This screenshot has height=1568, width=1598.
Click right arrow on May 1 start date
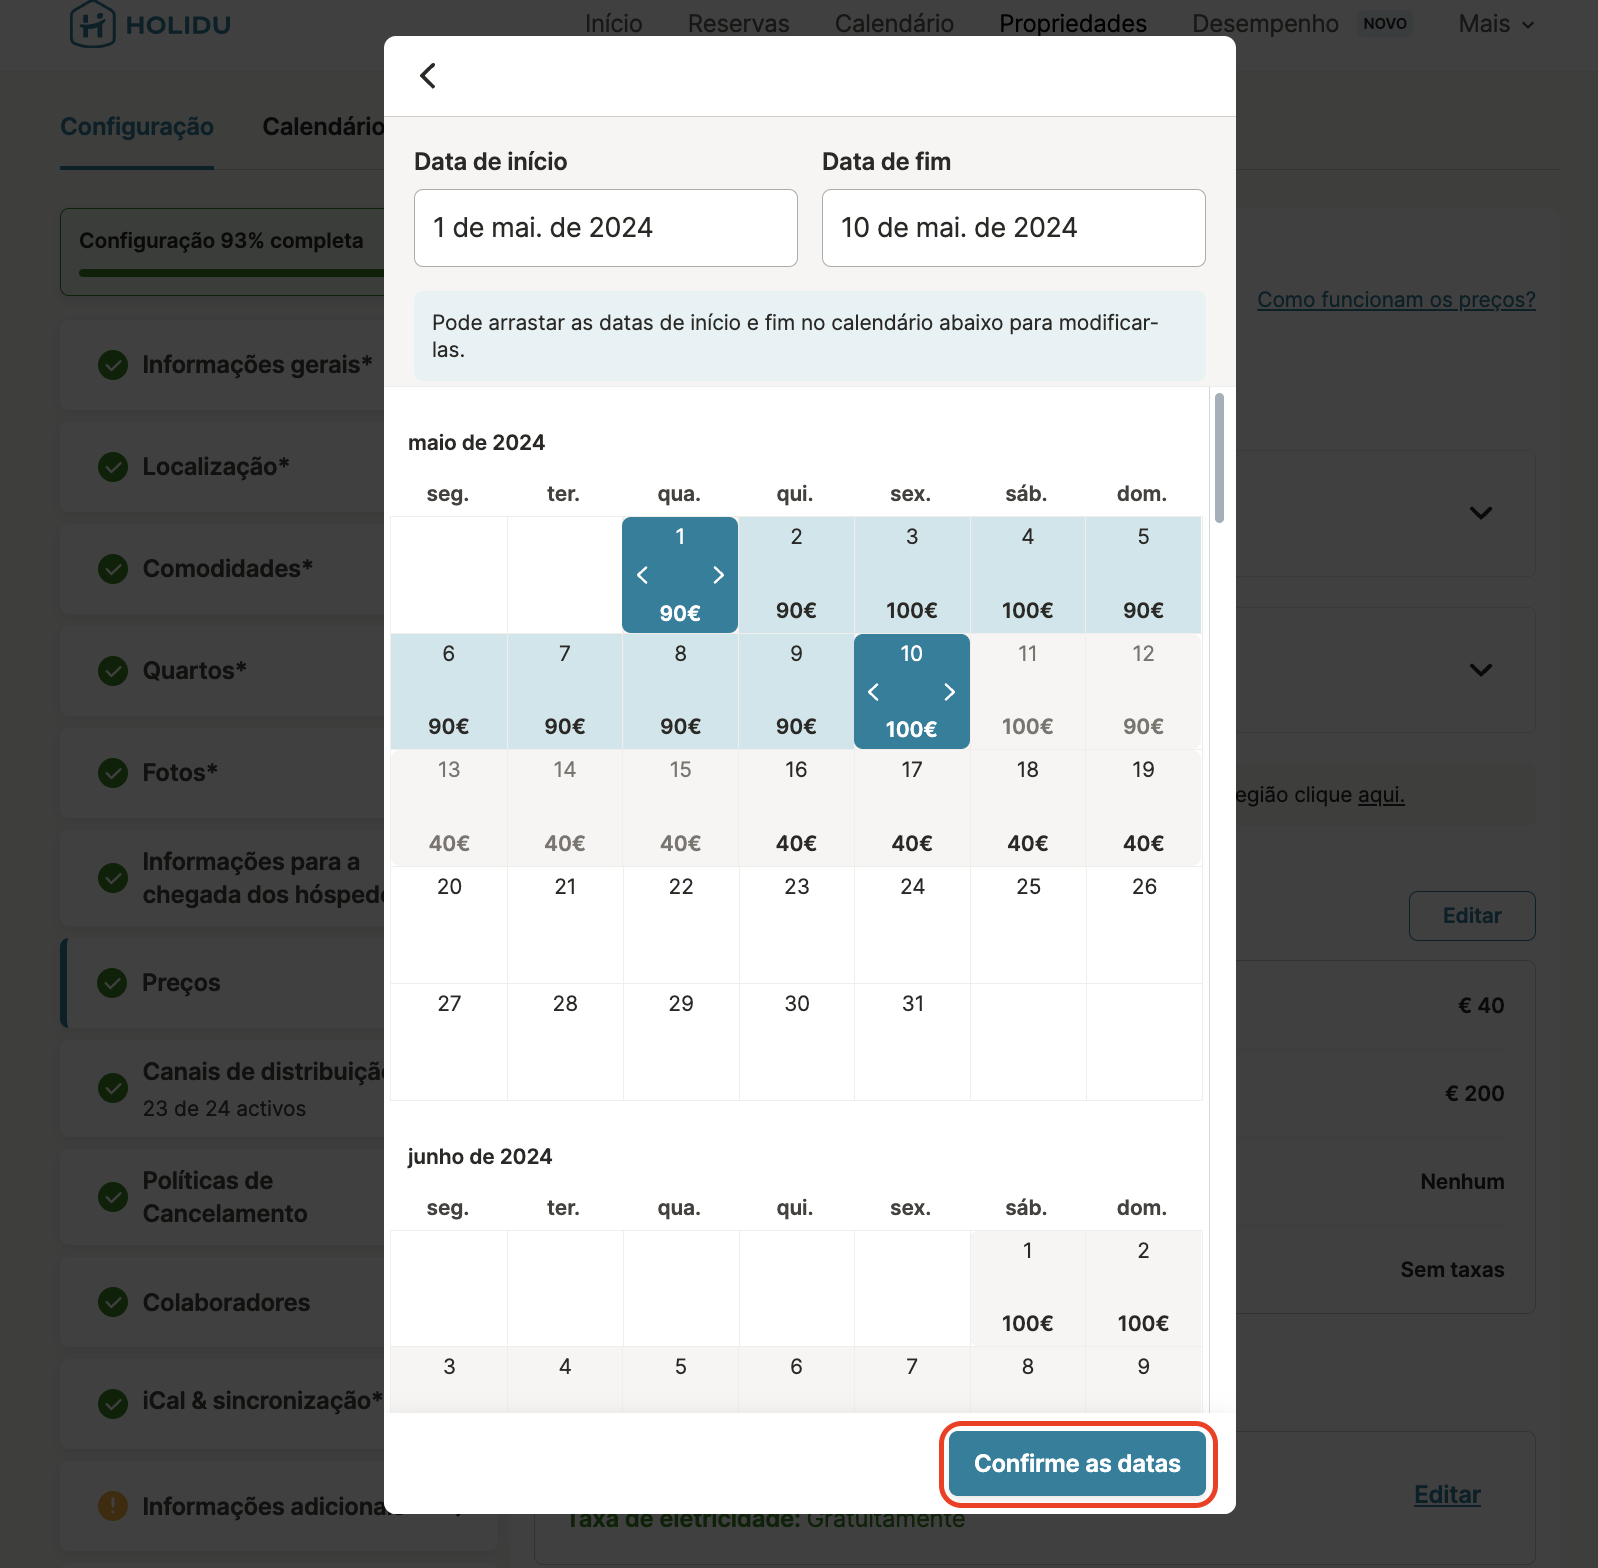click(x=718, y=575)
